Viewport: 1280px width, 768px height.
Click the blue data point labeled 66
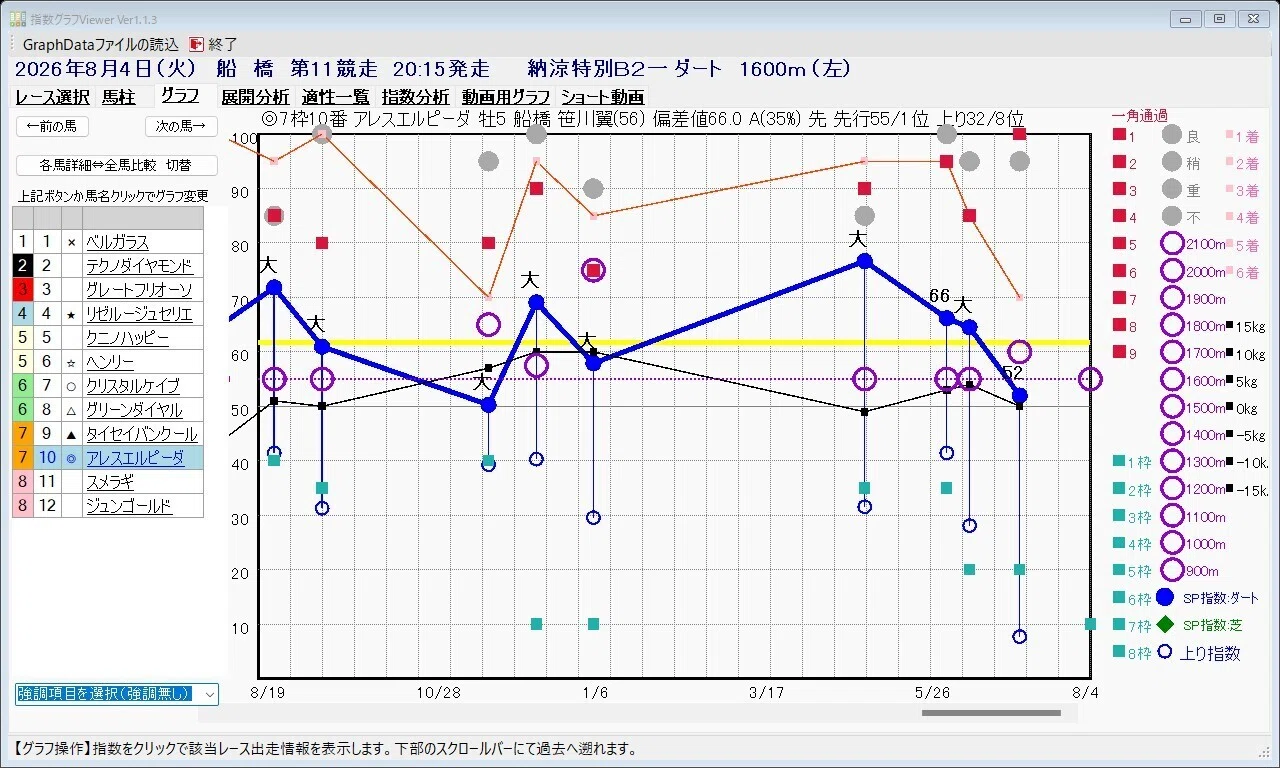point(946,318)
